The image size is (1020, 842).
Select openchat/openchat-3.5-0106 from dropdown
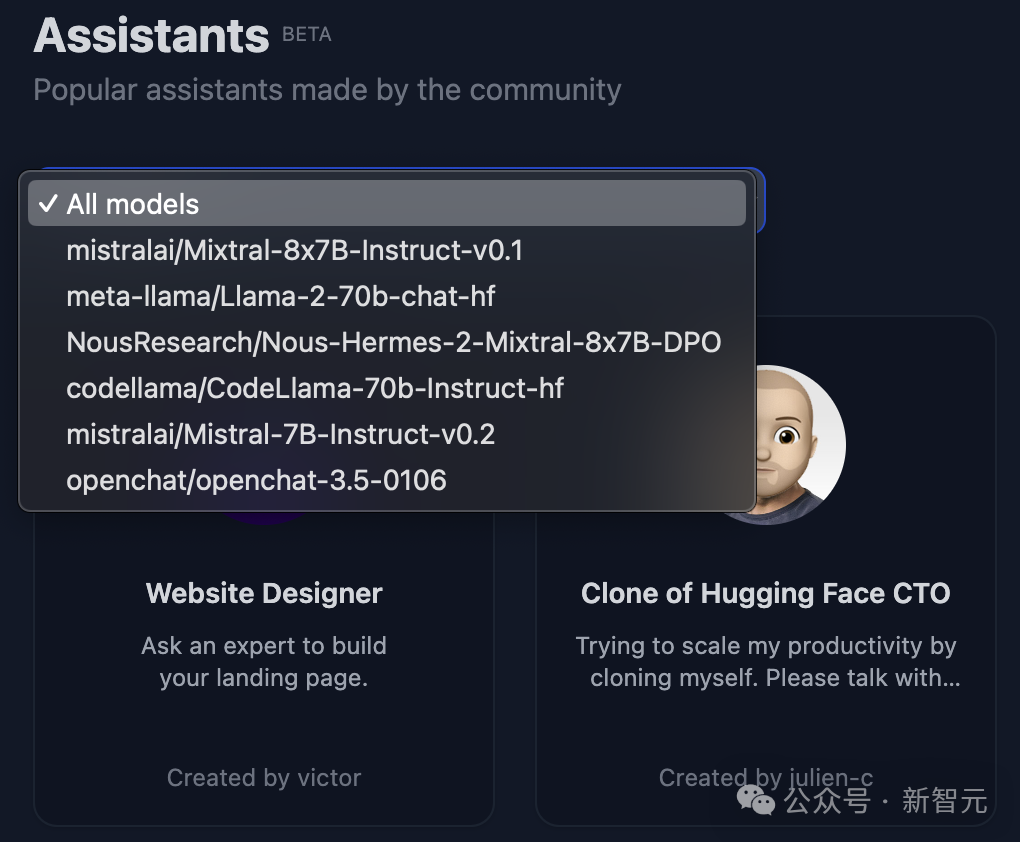coord(256,480)
